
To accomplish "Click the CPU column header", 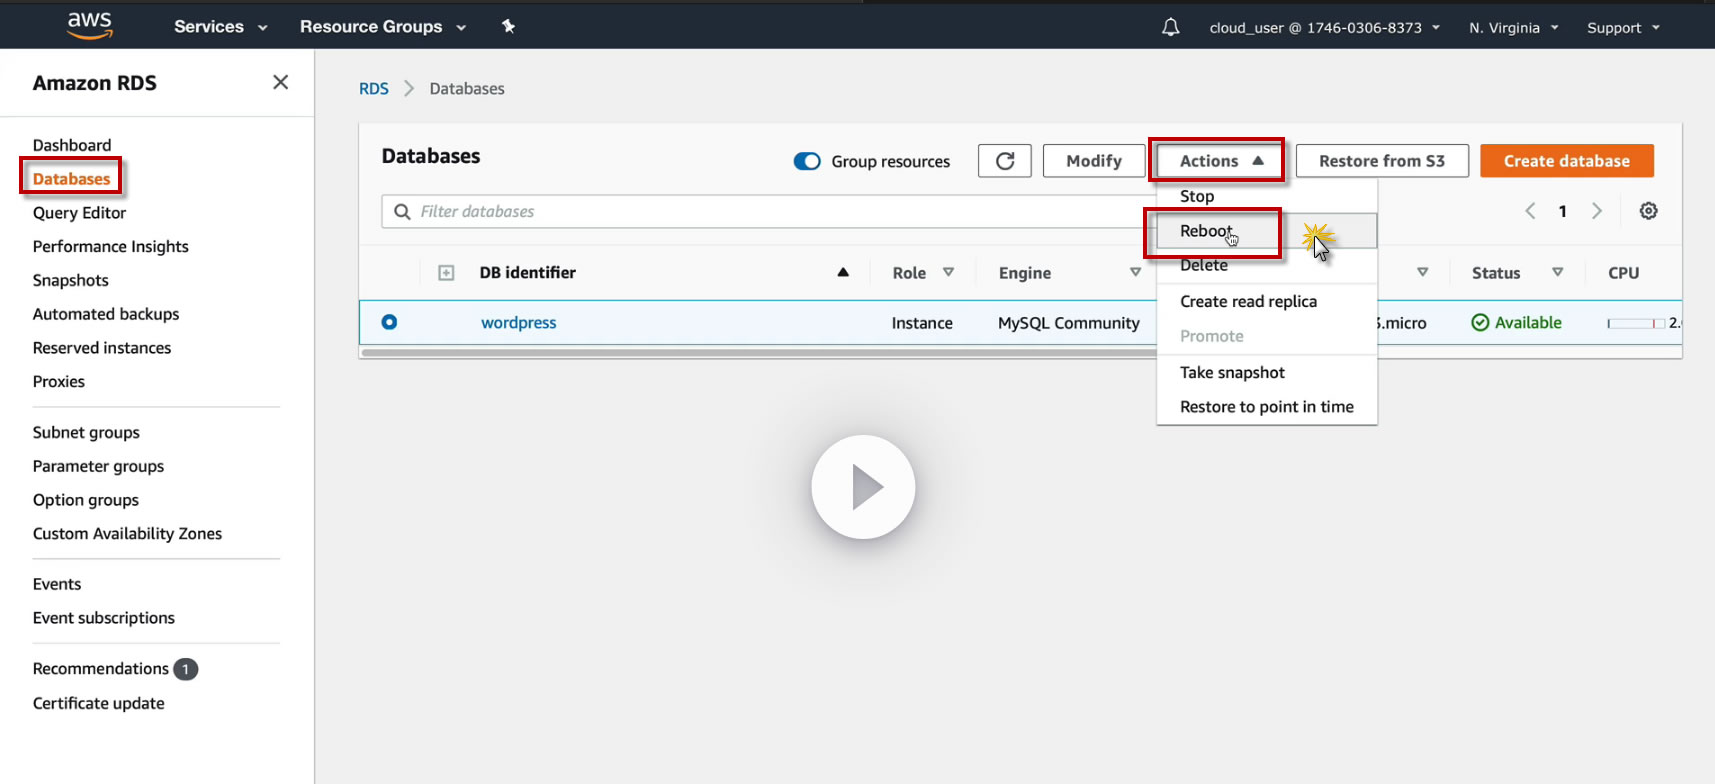I will click(1623, 273).
